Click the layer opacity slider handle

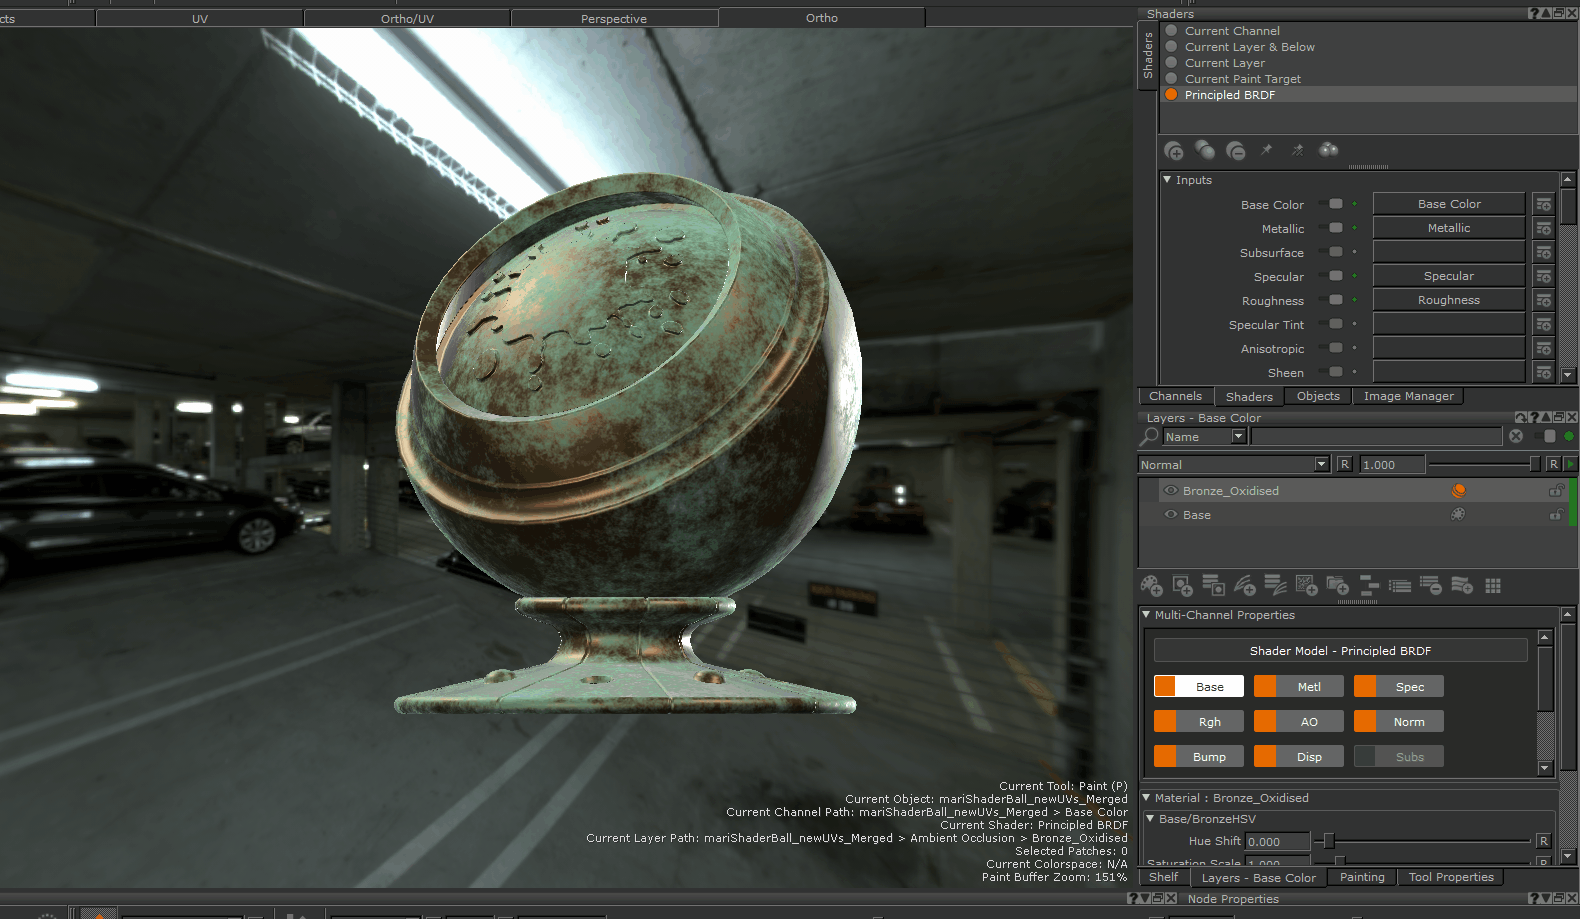[1535, 464]
